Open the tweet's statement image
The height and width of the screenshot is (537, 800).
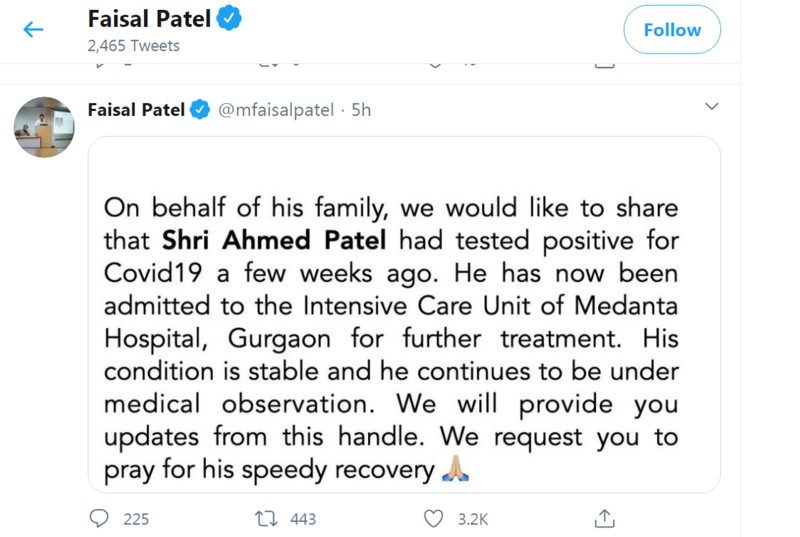pos(404,314)
